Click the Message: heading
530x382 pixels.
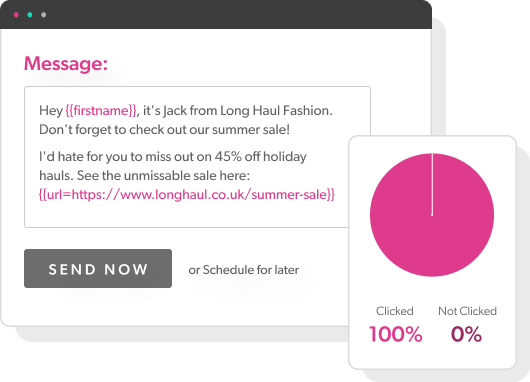pos(66,63)
